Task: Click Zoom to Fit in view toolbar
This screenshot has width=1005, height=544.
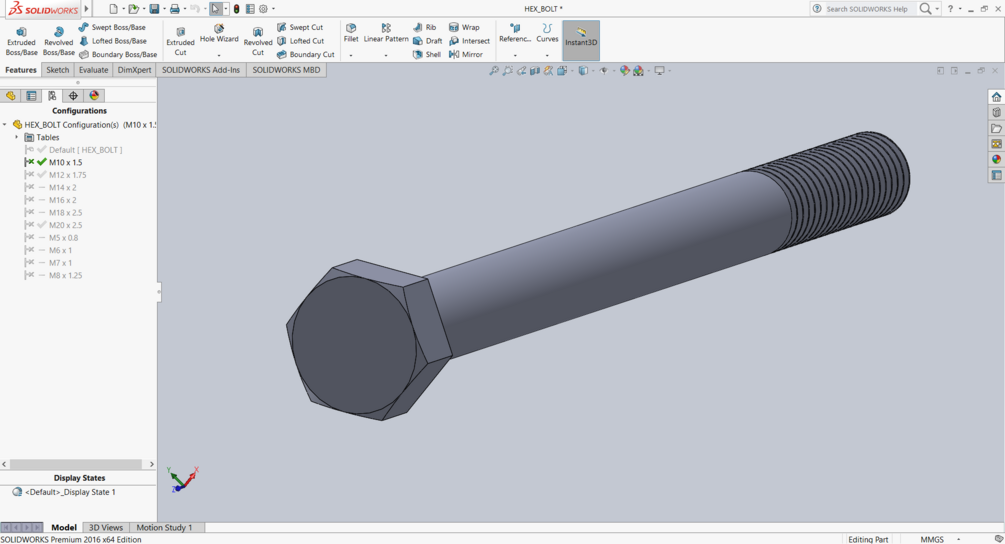Action: pyautogui.click(x=494, y=70)
